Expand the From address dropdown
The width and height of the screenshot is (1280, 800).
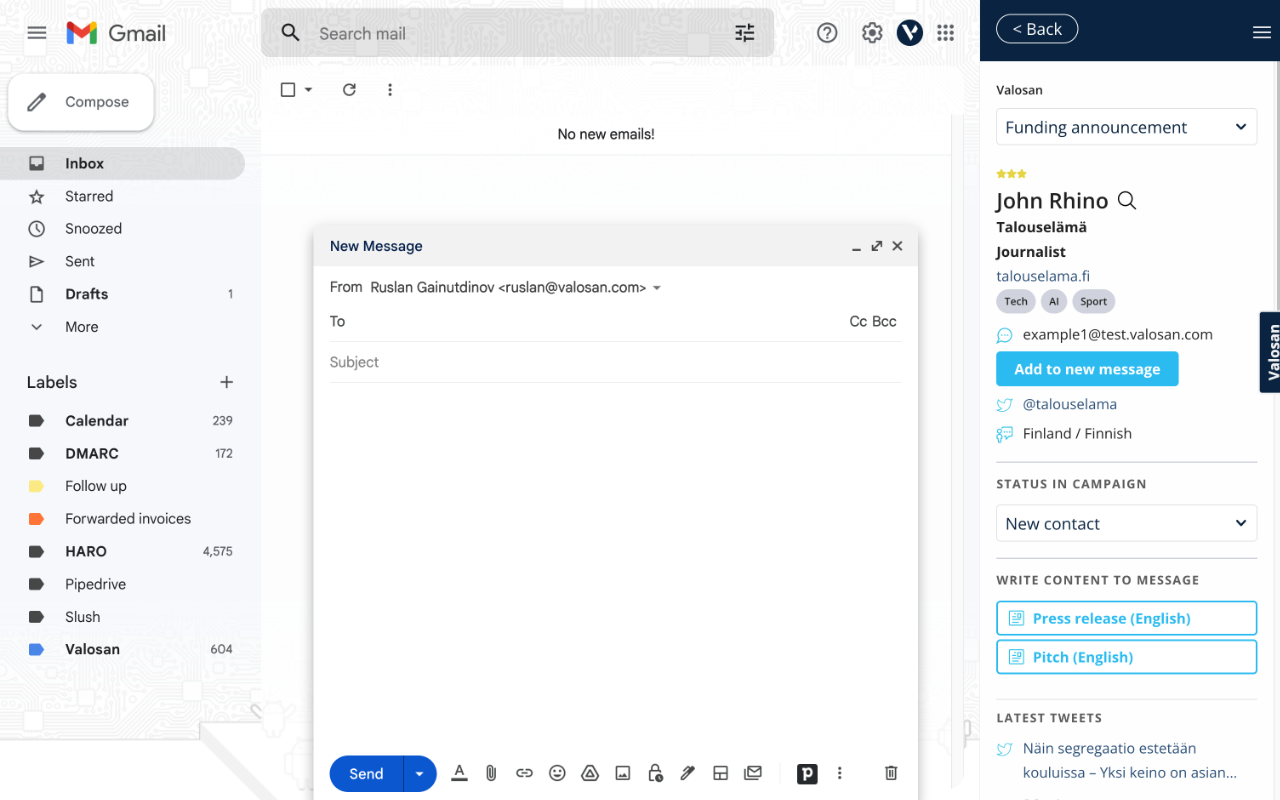(x=657, y=288)
